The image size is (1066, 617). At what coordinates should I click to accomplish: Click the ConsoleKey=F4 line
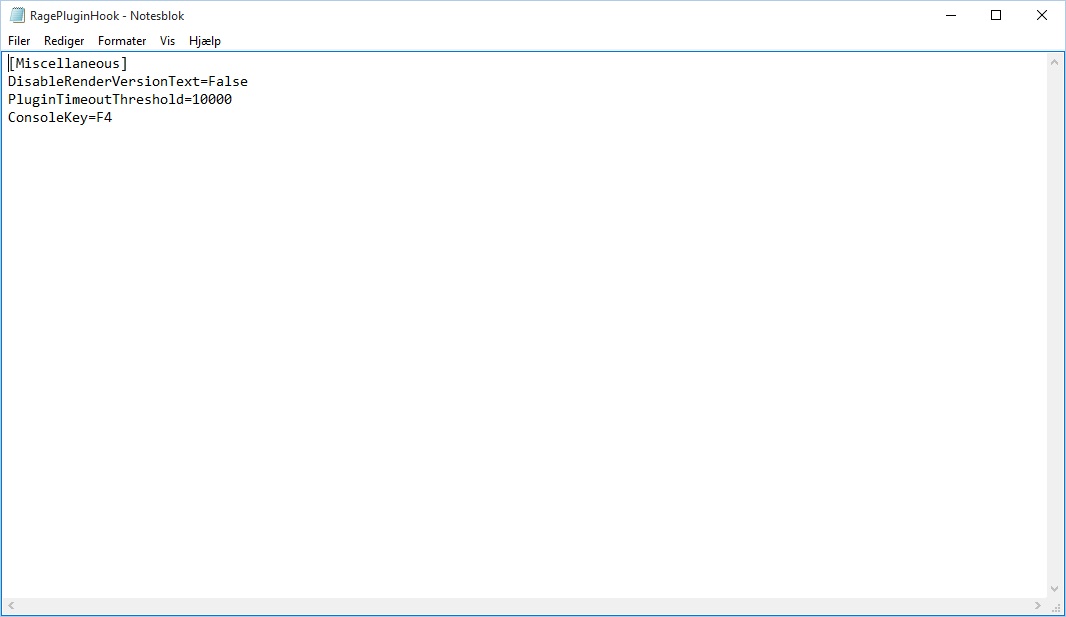point(60,118)
